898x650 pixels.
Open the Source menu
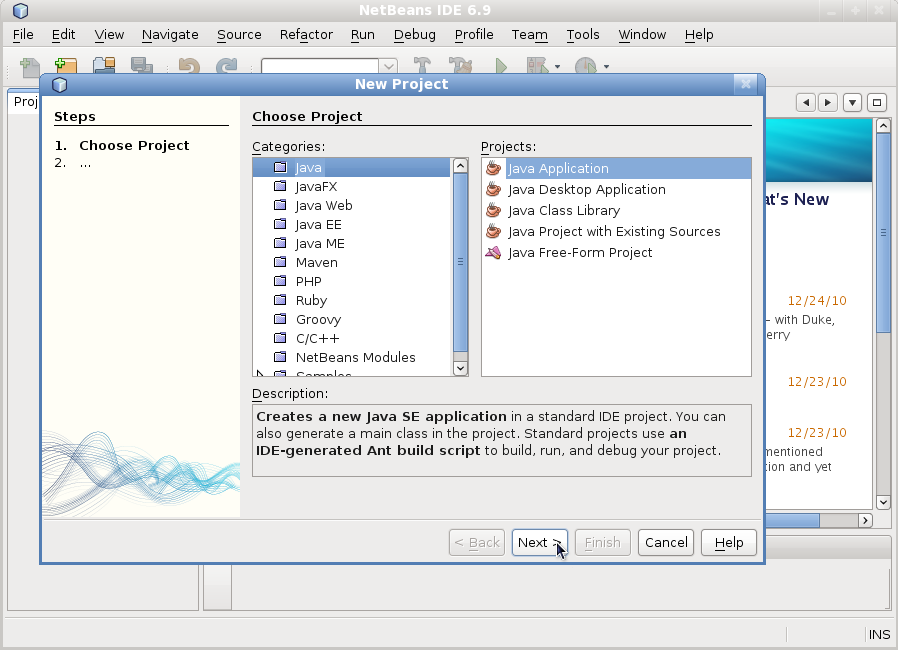pyautogui.click(x=239, y=34)
